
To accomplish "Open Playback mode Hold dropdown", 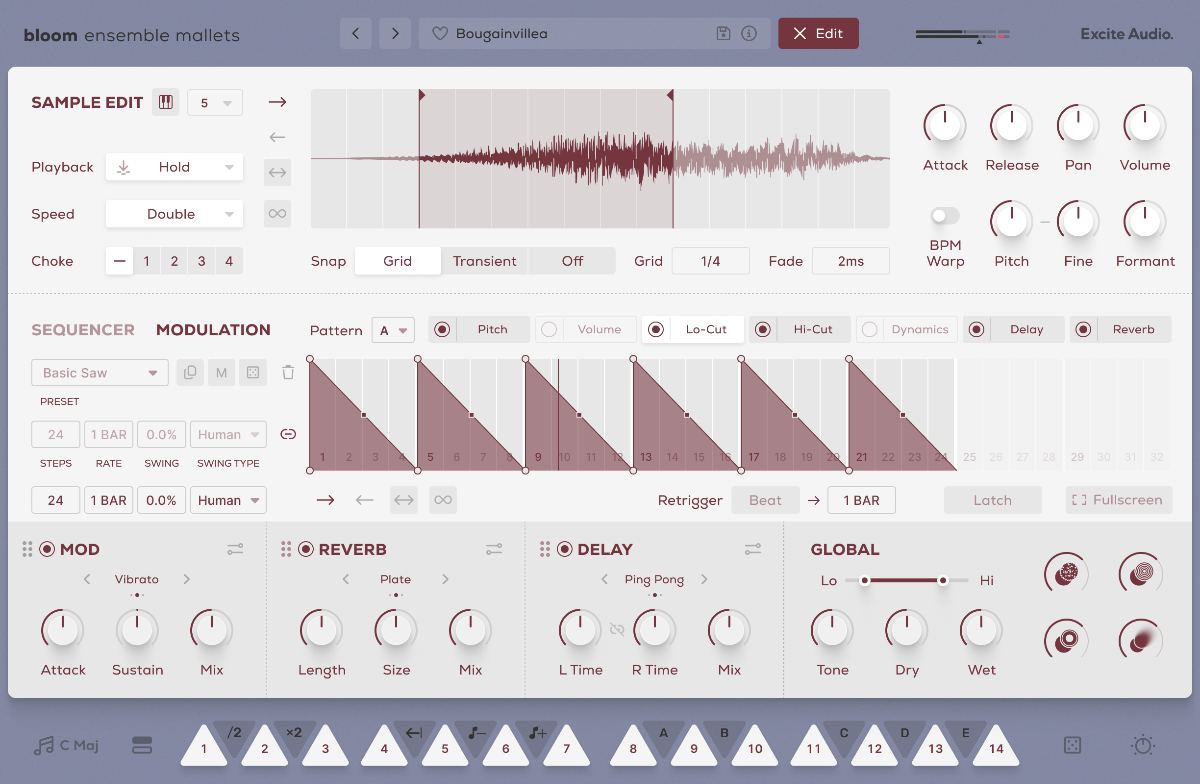I will point(174,167).
